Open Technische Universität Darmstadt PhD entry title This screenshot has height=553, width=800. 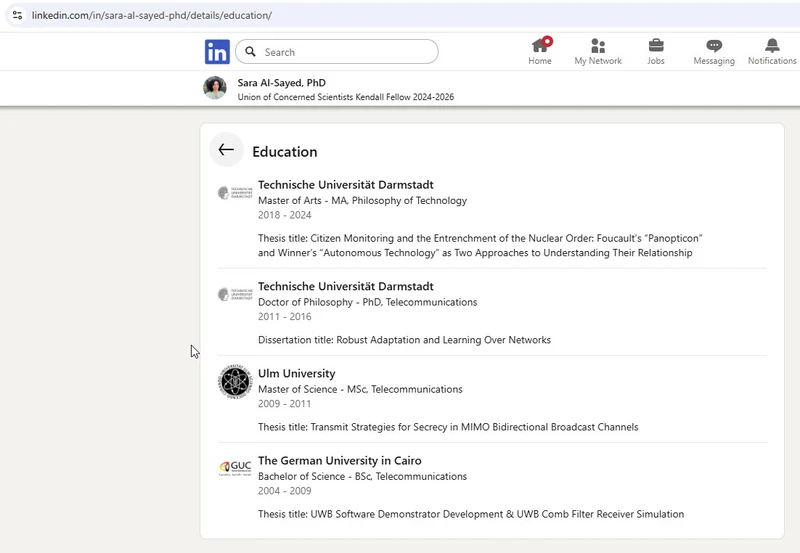pos(345,286)
